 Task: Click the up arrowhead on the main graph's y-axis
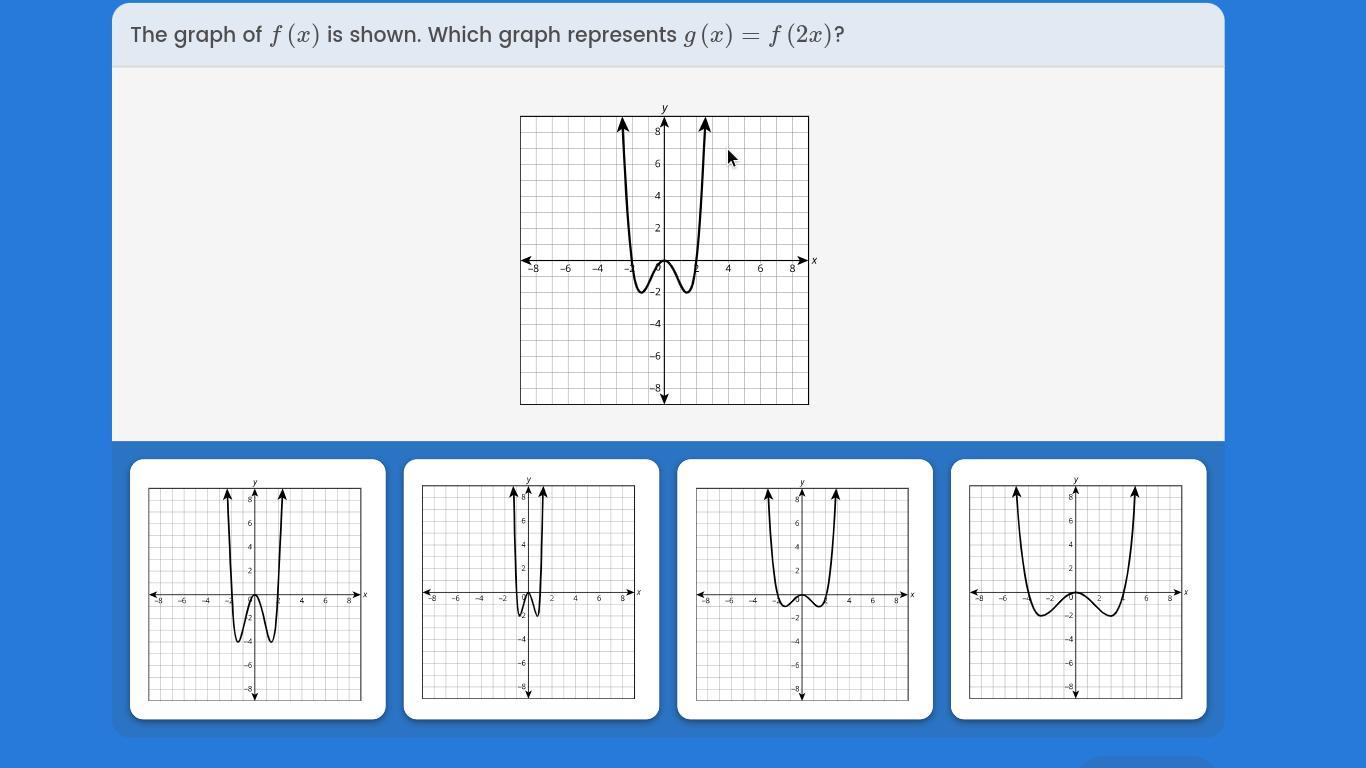[664, 122]
